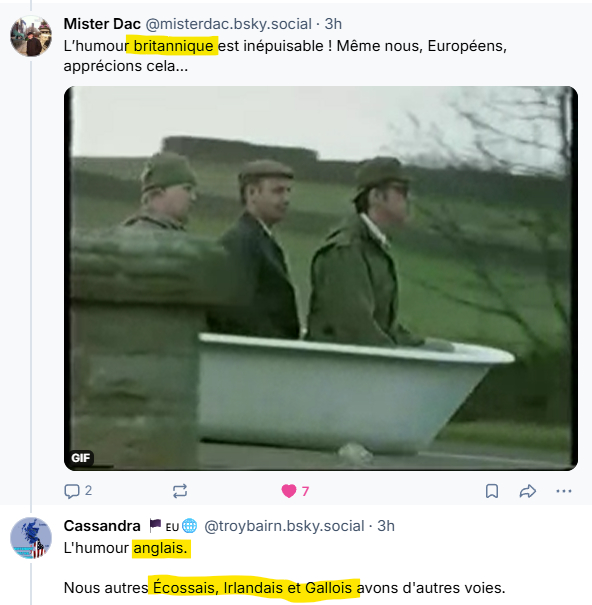
Task: Click the globe emoji beside Cassandra's name
Action: click(189, 526)
